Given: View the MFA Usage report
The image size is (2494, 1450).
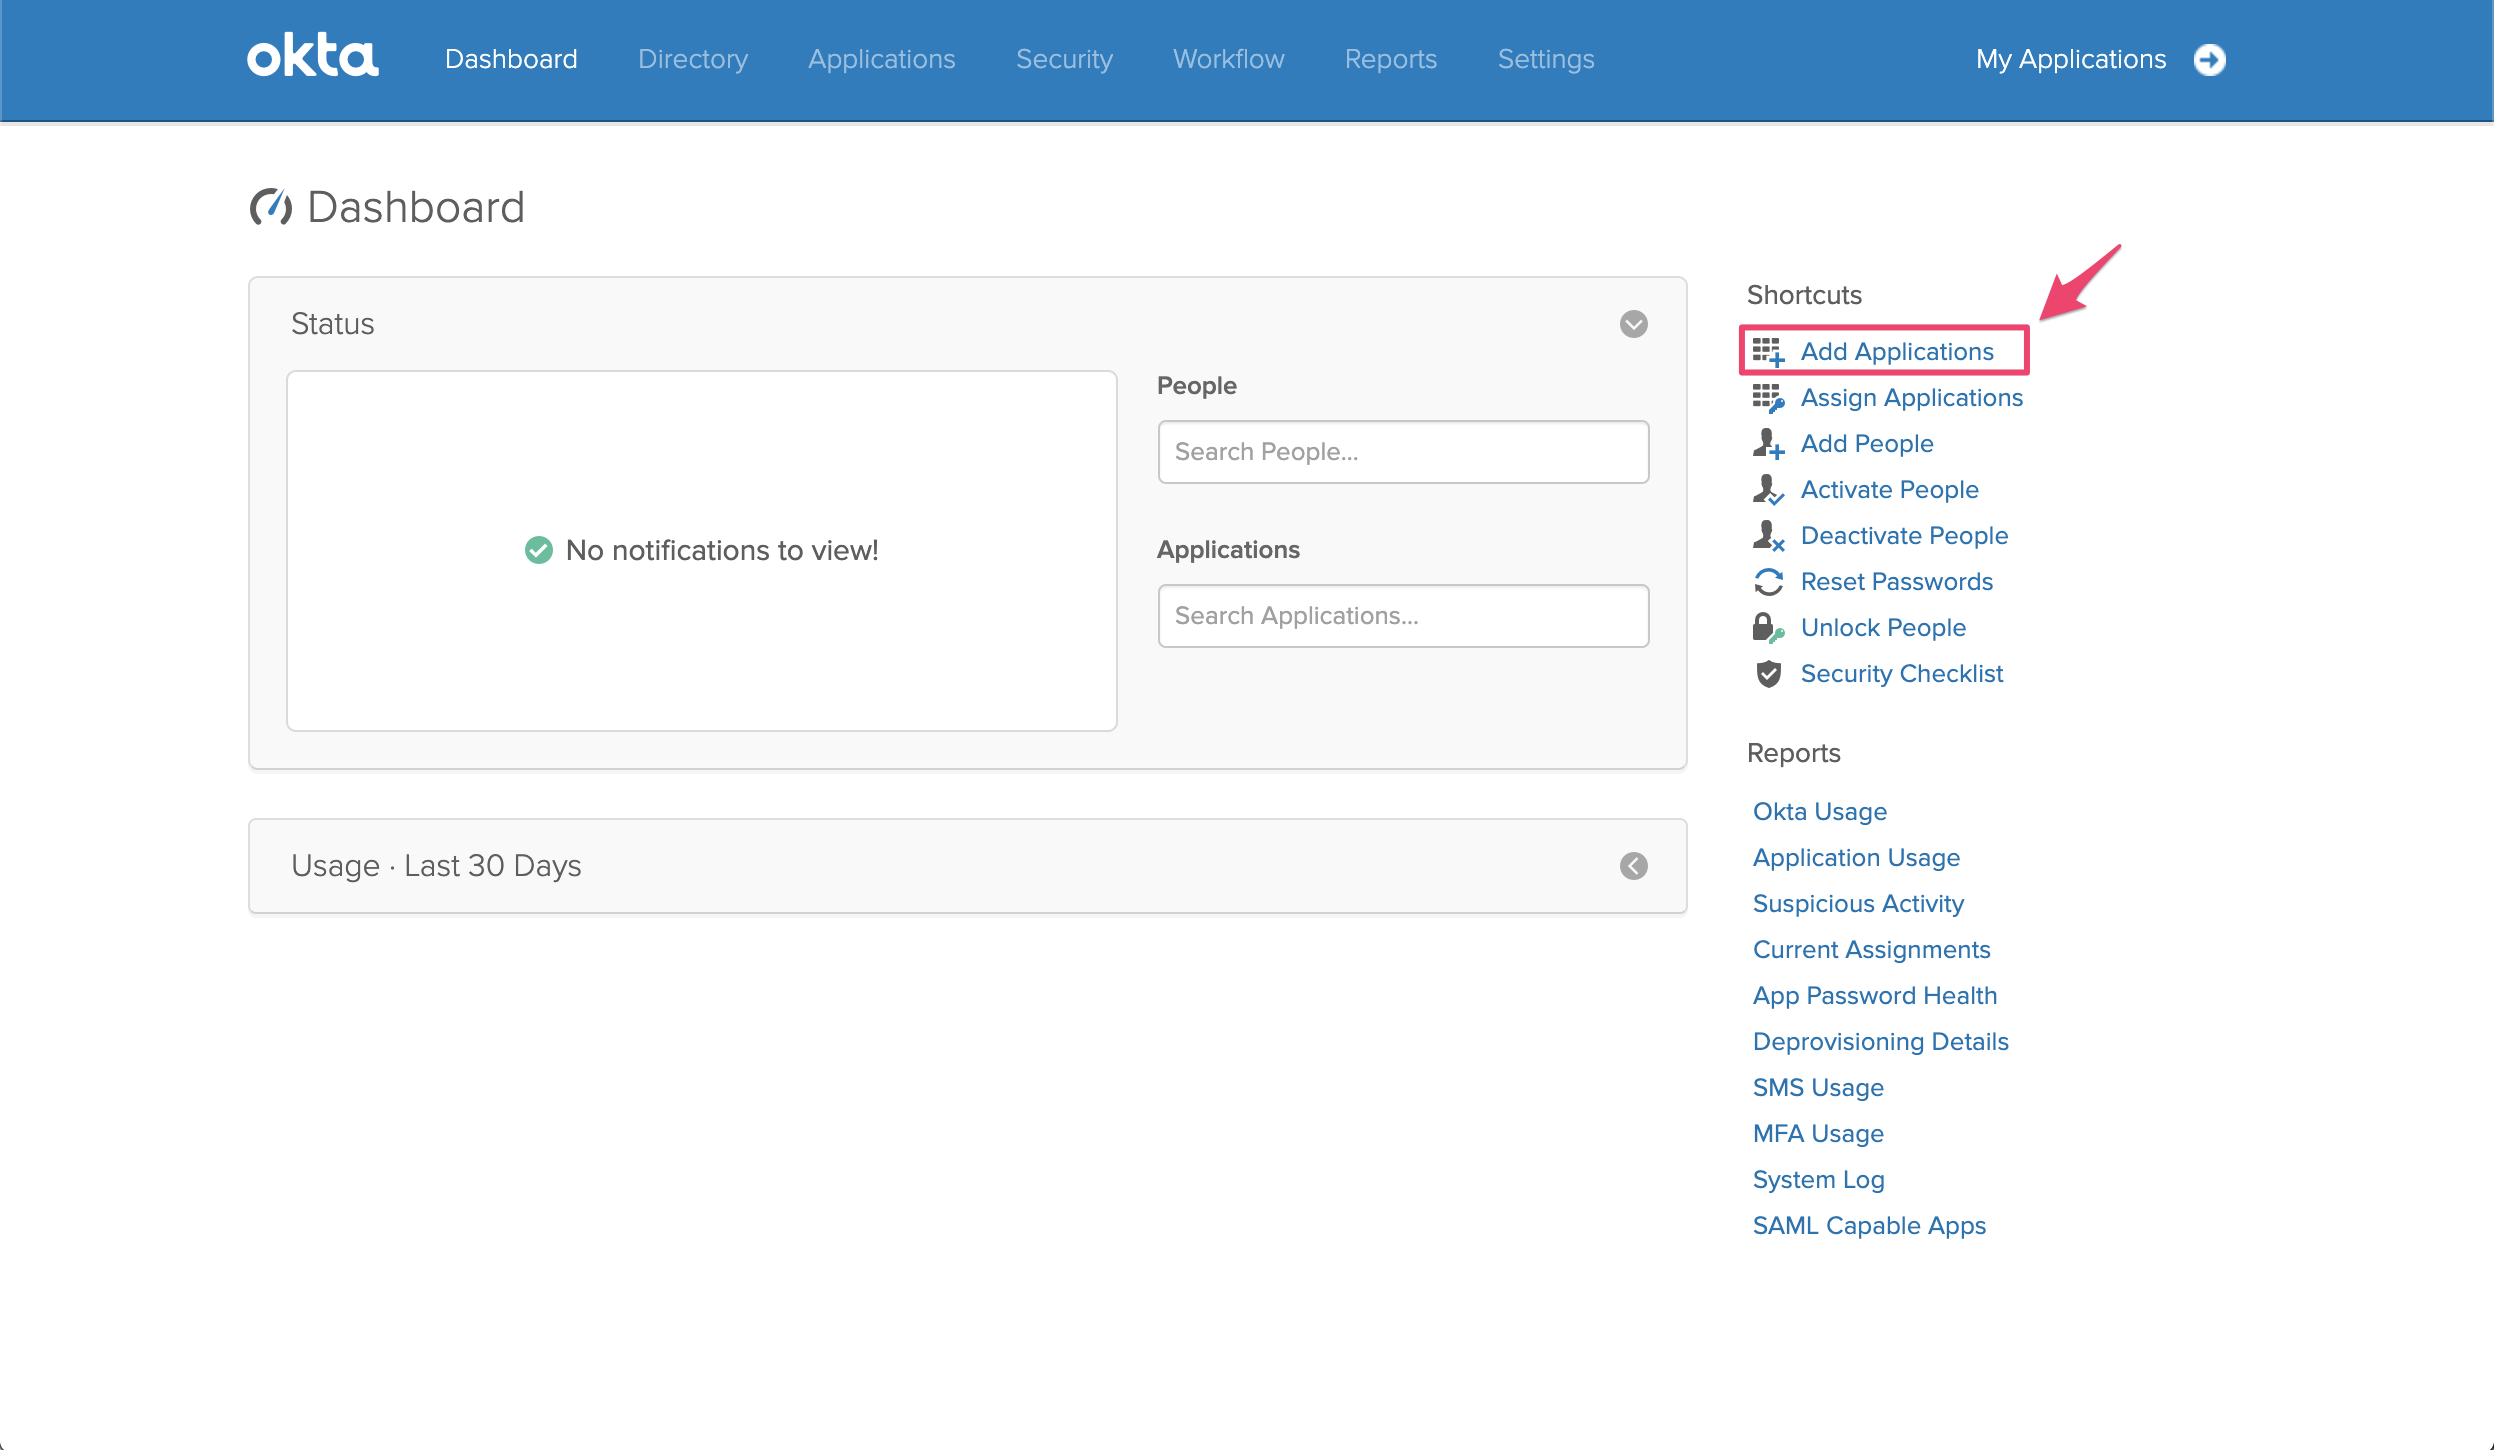Looking at the screenshot, I should pos(1818,1134).
